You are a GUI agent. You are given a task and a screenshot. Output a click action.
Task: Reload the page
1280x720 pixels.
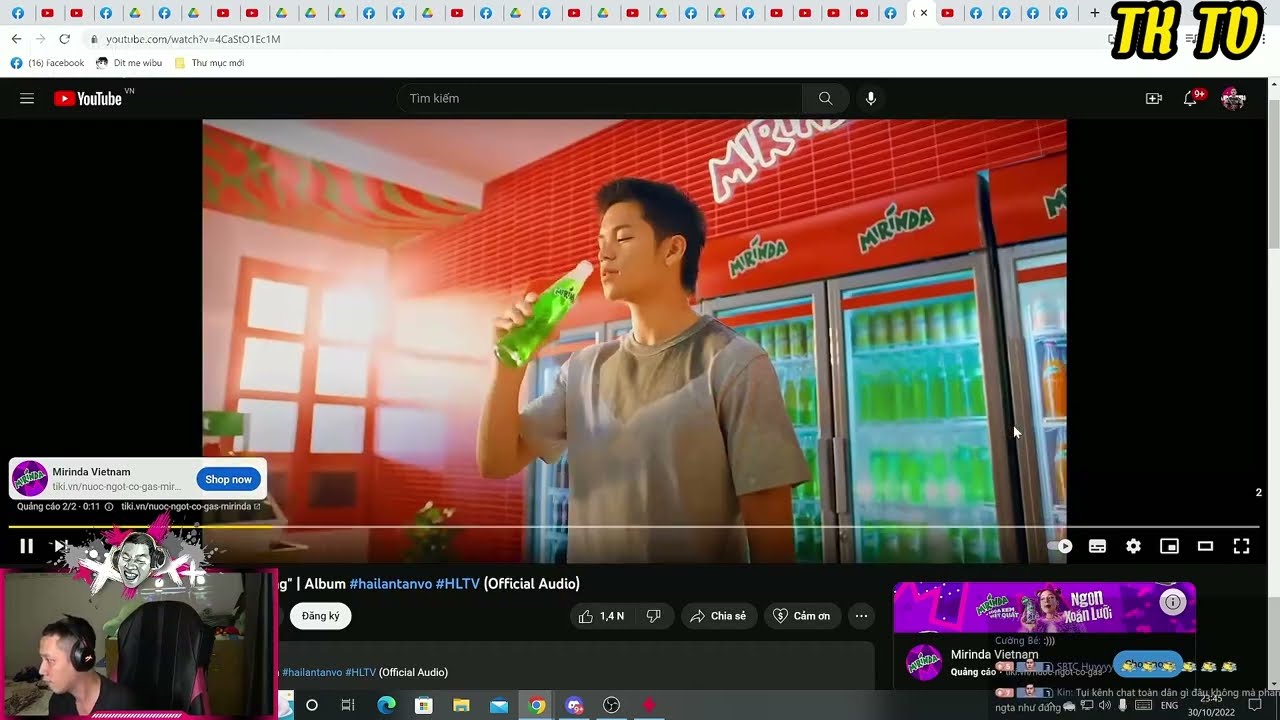click(64, 39)
